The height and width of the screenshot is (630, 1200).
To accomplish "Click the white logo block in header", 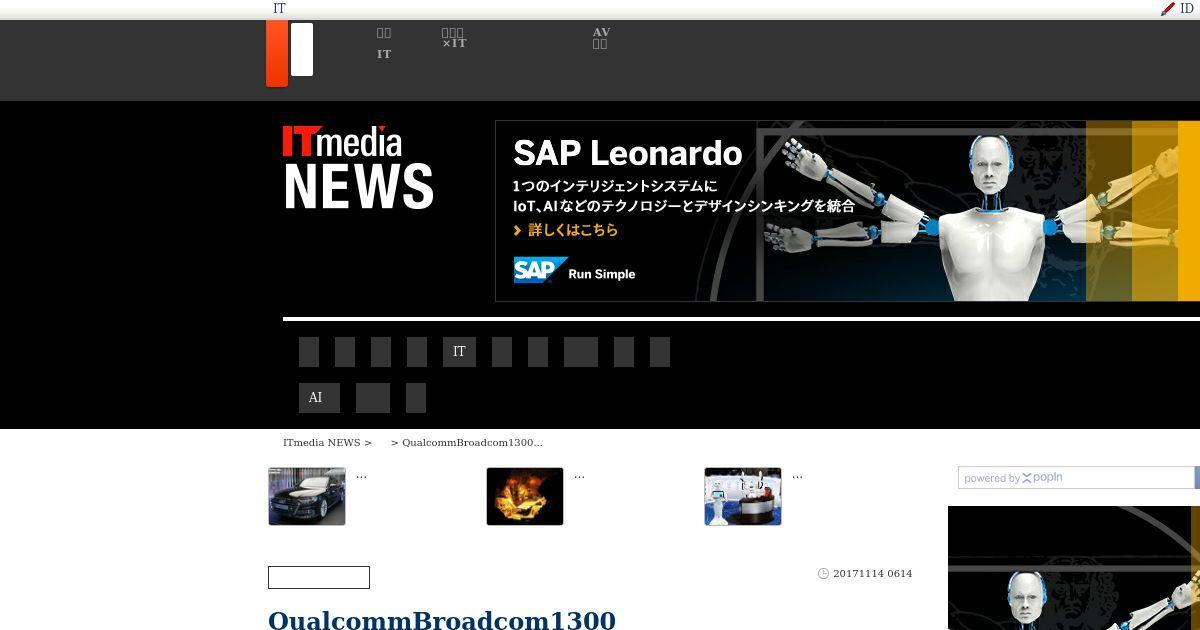I will (x=302, y=50).
